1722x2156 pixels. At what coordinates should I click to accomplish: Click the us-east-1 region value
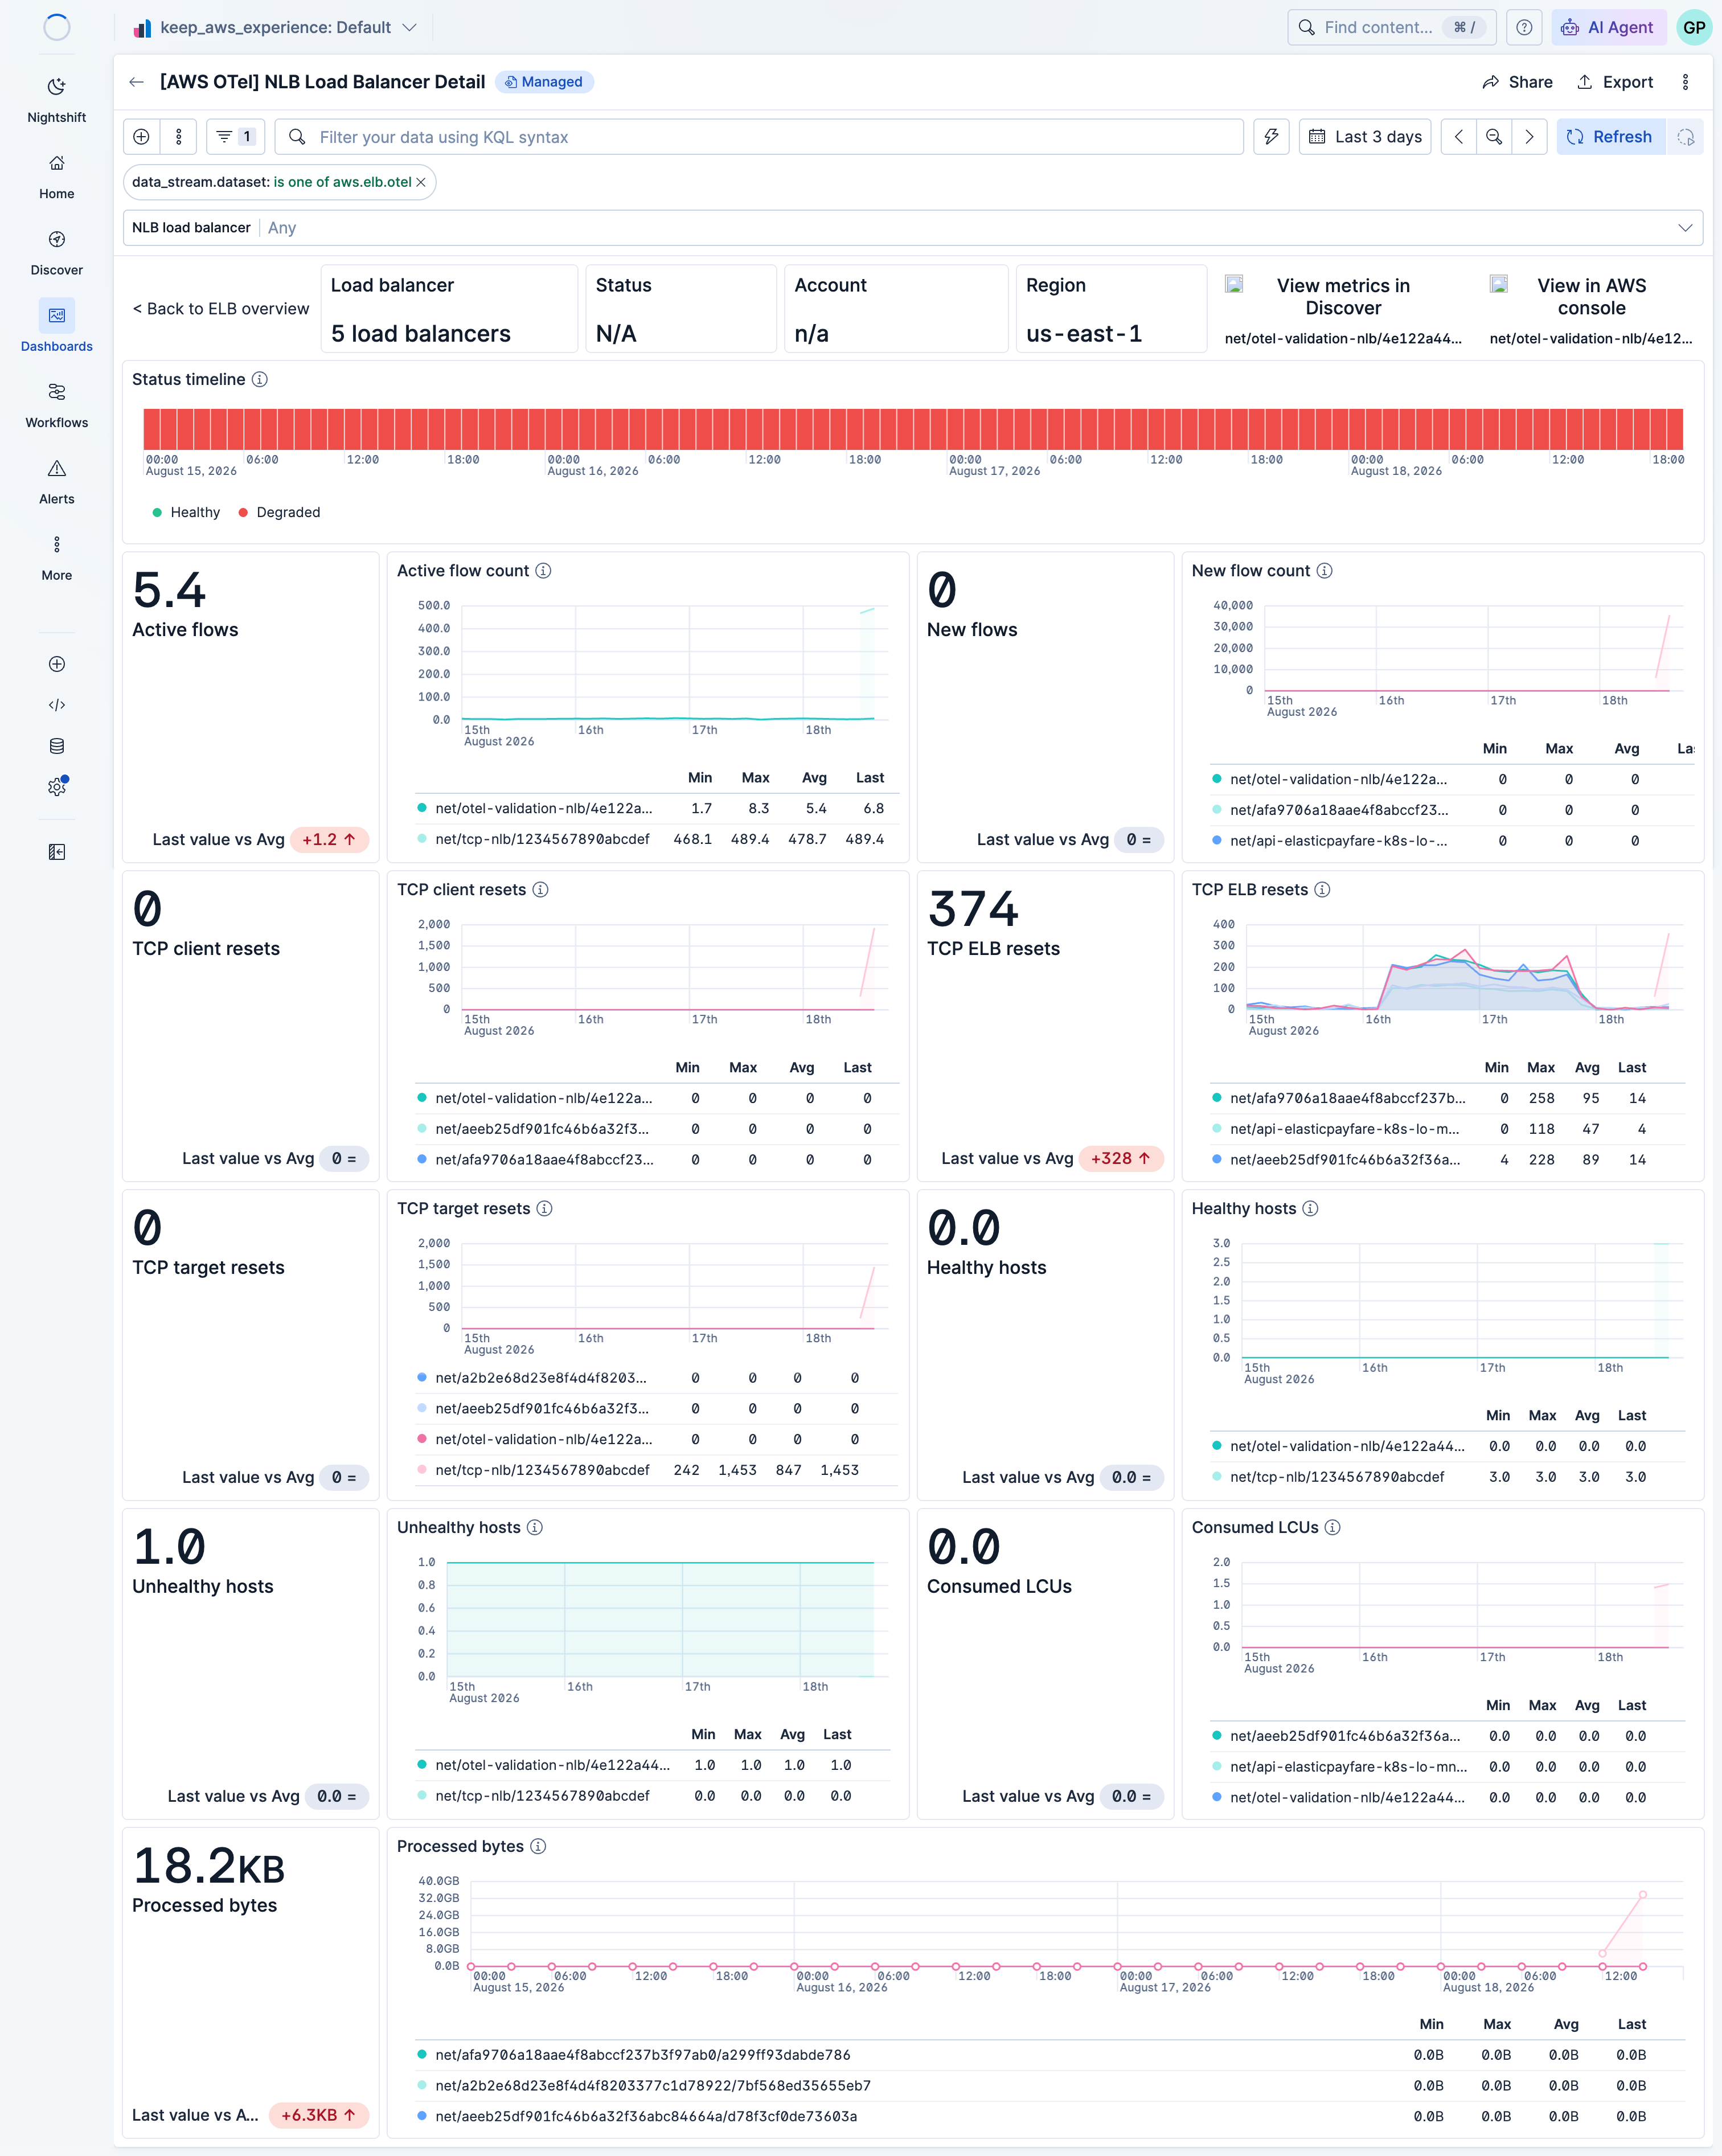tap(1083, 334)
